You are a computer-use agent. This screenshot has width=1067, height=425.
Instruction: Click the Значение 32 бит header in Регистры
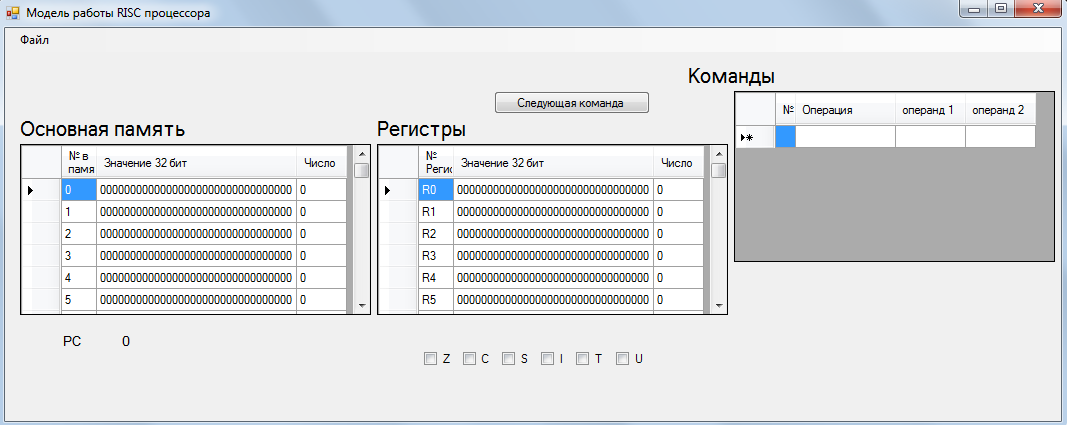(x=554, y=162)
